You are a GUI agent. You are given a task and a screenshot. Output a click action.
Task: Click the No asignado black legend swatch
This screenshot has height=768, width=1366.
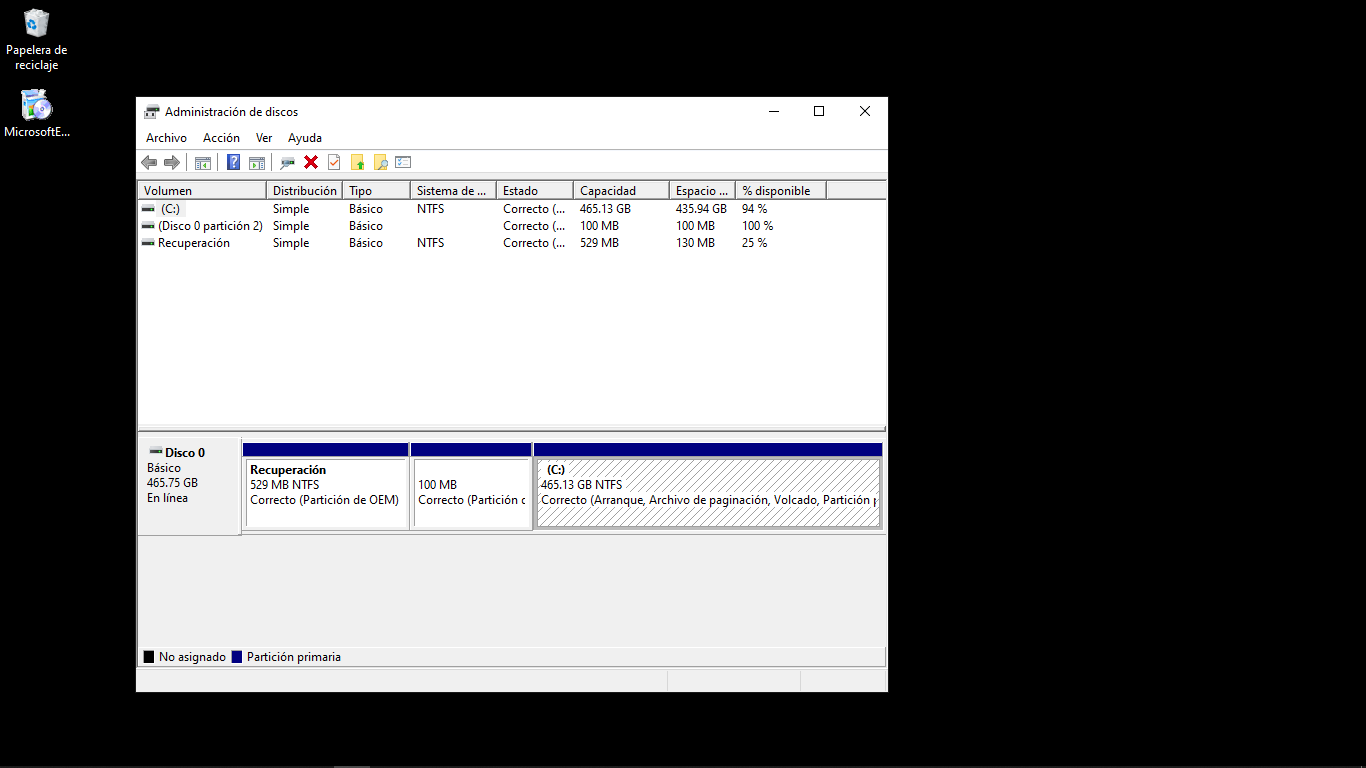point(149,657)
